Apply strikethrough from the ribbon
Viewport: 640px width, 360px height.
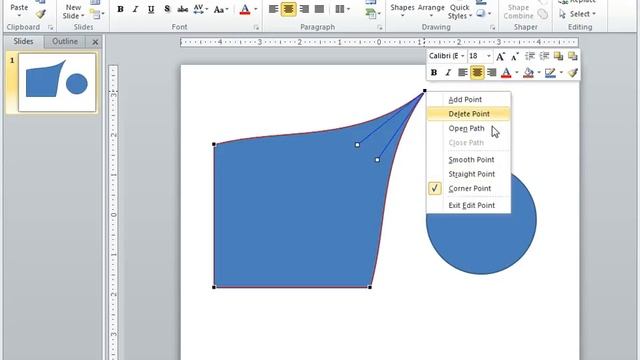[182, 9]
